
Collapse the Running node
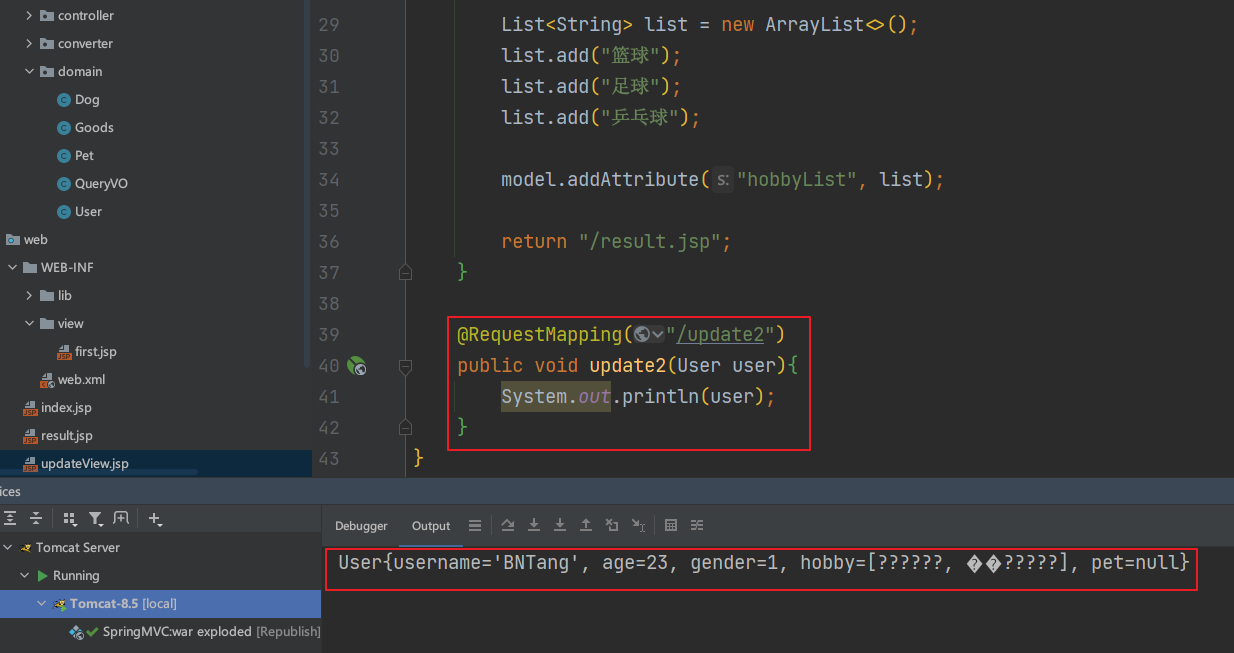click(25, 576)
